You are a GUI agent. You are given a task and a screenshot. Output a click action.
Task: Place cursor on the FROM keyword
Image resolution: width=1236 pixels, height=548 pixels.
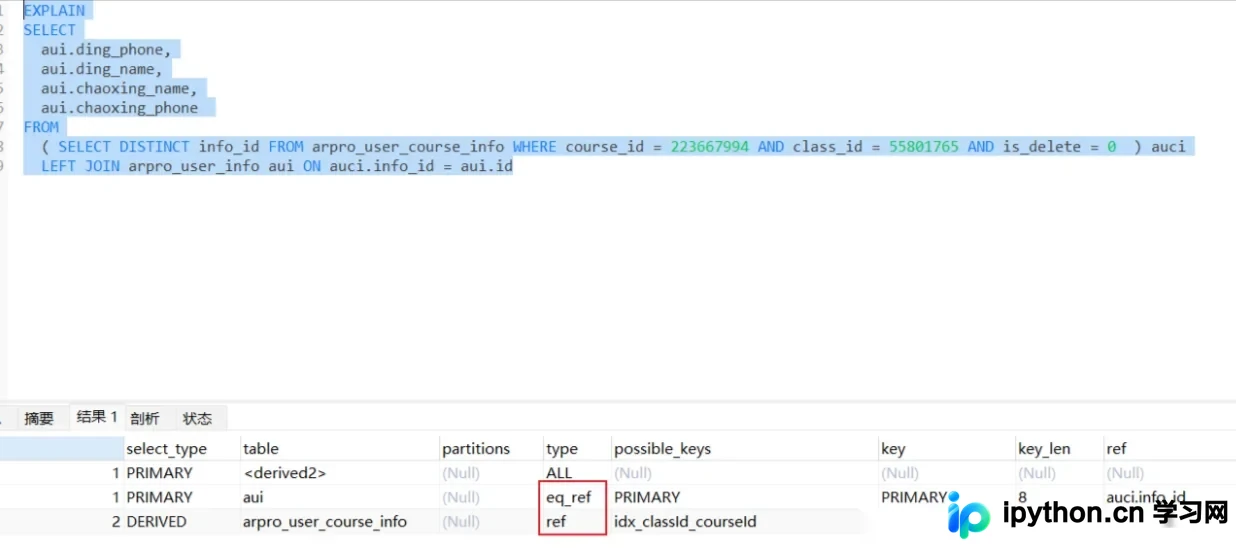click(x=41, y=127)
